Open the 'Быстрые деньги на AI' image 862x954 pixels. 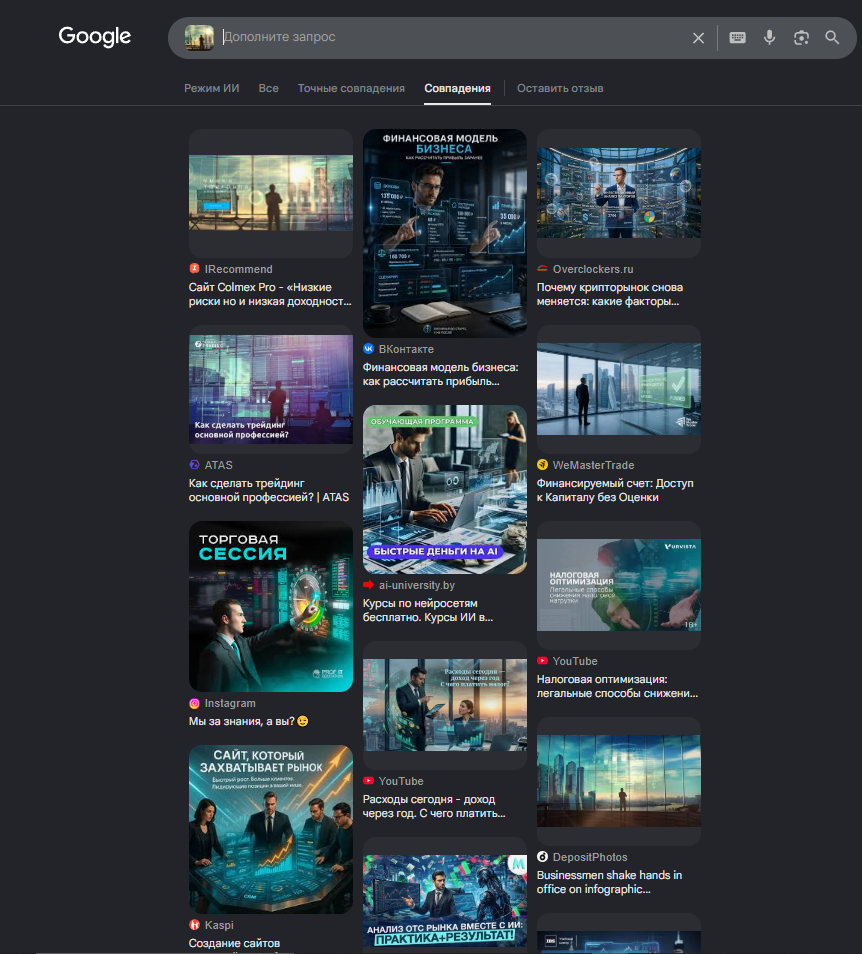click(445, 490)
